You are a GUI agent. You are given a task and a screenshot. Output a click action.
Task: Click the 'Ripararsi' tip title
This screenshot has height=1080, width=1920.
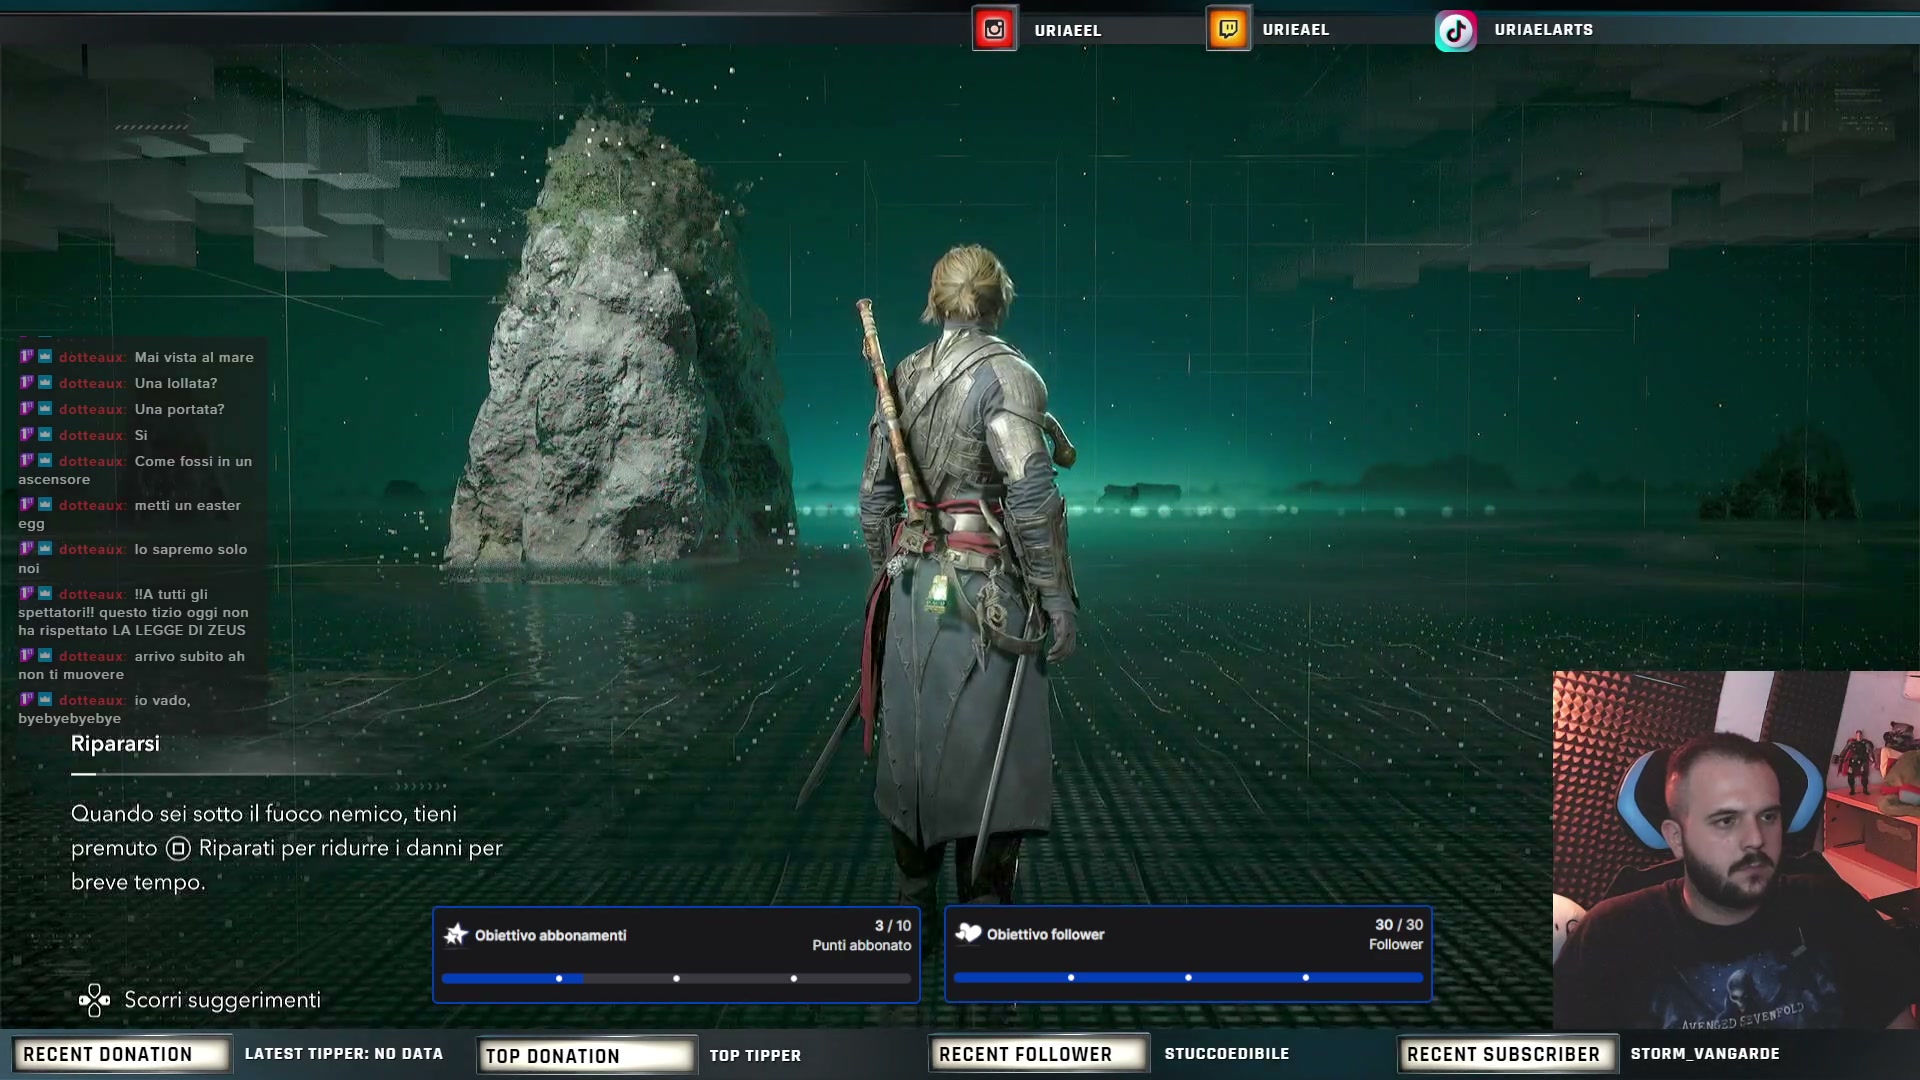[115, 744]
